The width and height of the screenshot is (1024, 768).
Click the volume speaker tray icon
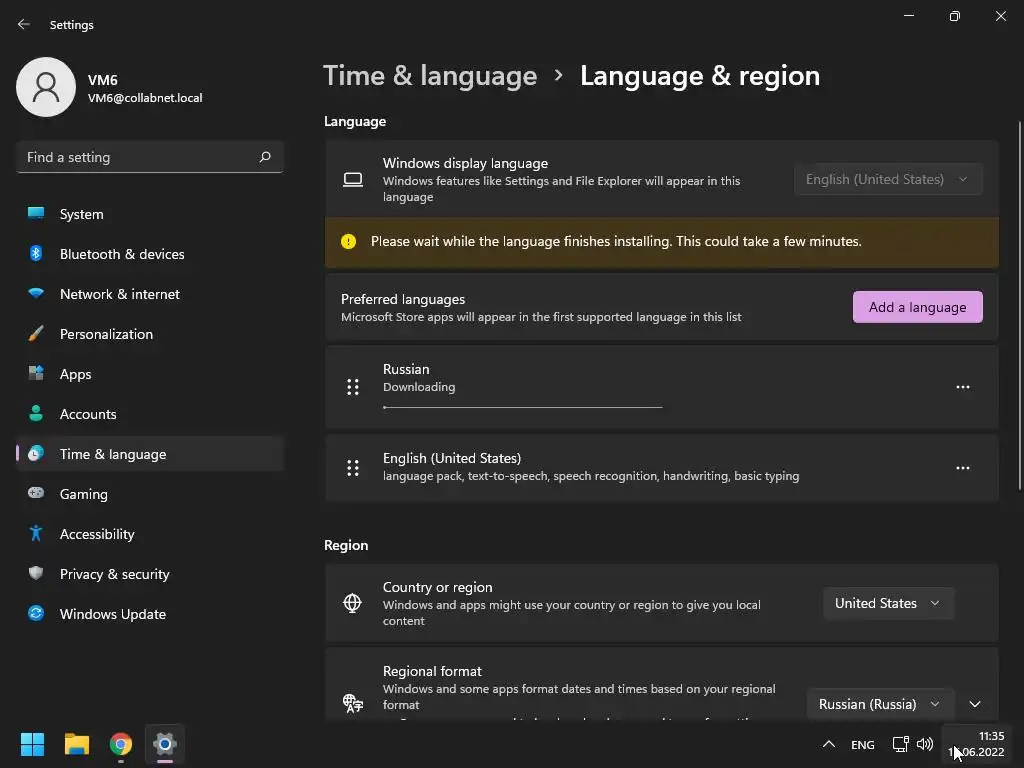click(925, 744)
